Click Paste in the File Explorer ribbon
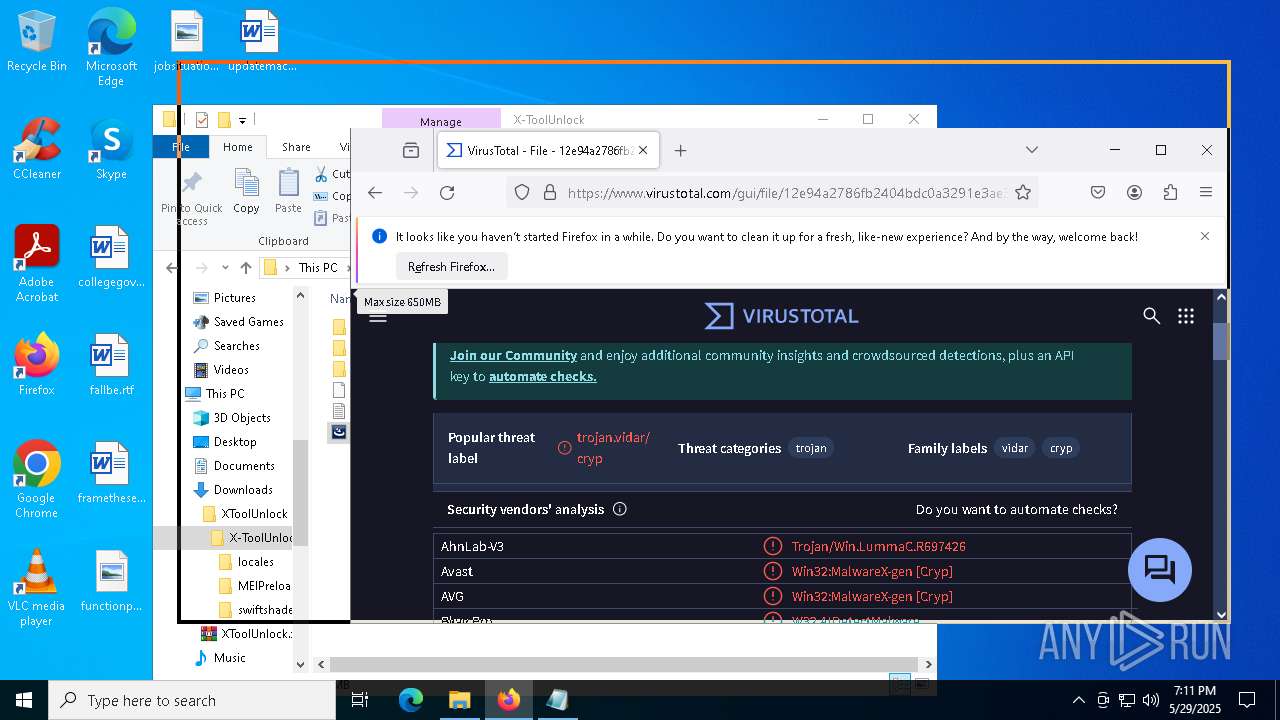 coord(288,190)
